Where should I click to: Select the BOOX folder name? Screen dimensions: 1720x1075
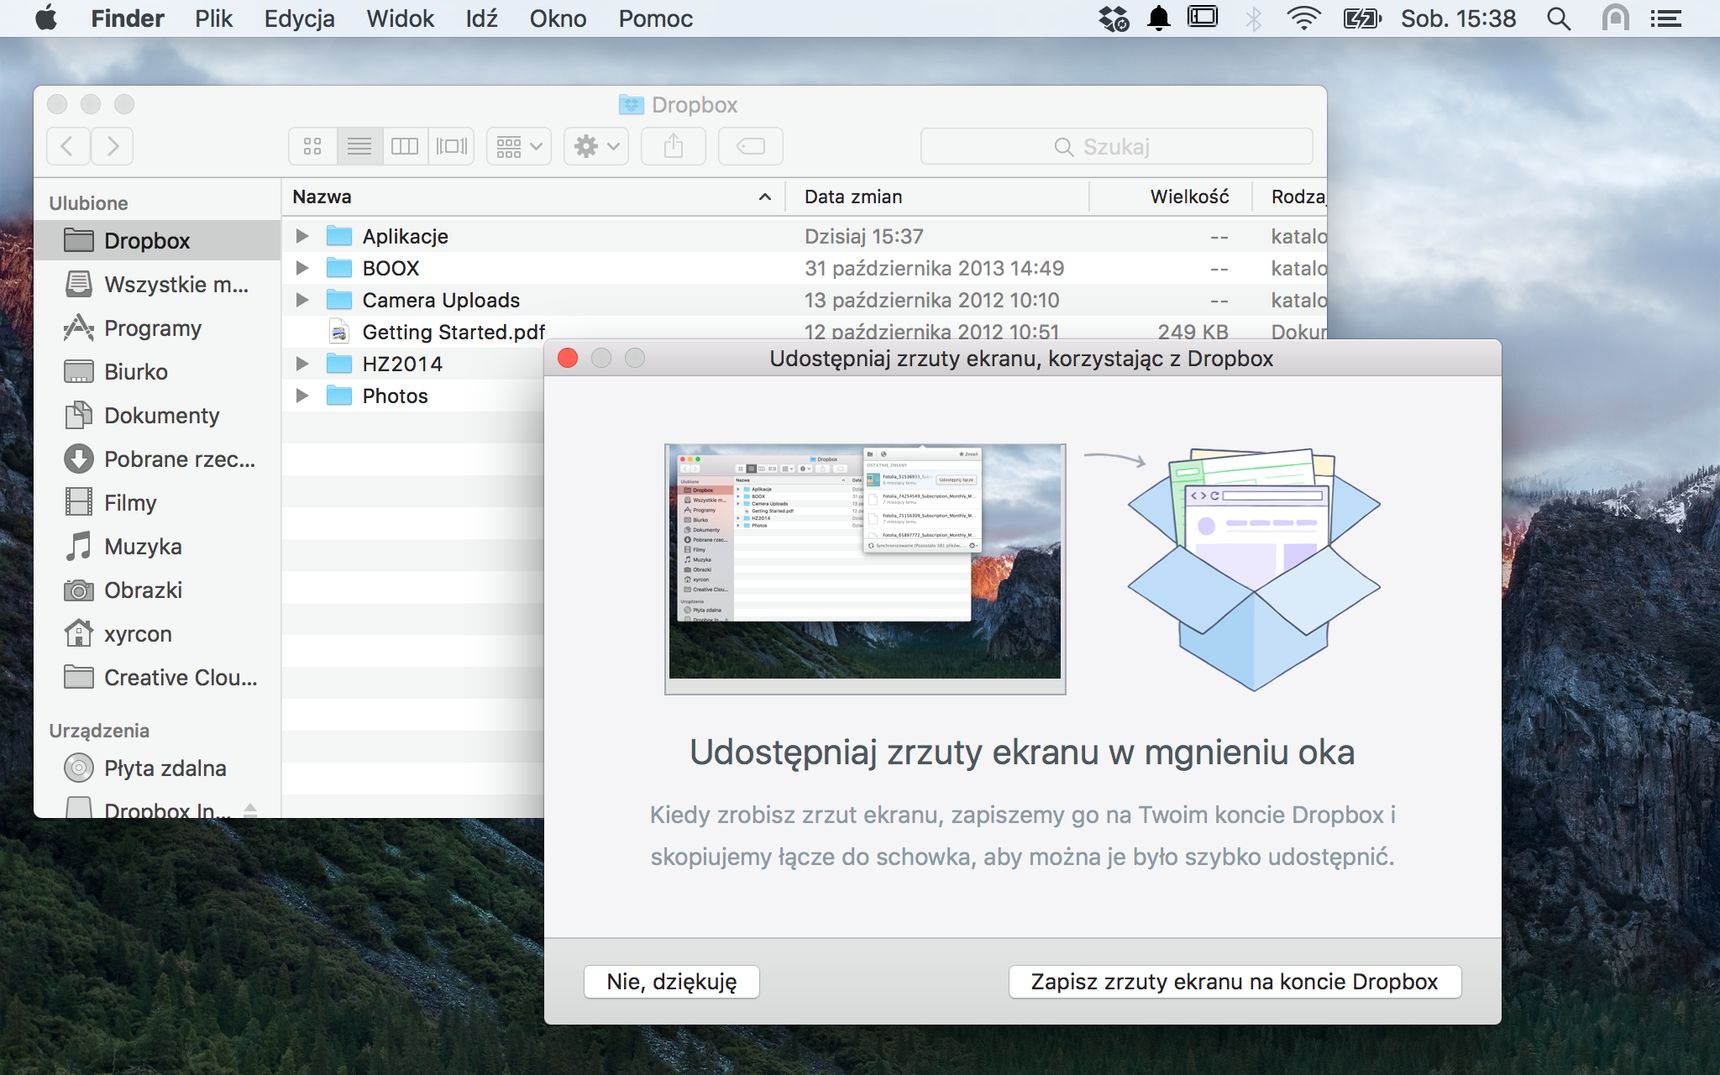tap(391, 268)
